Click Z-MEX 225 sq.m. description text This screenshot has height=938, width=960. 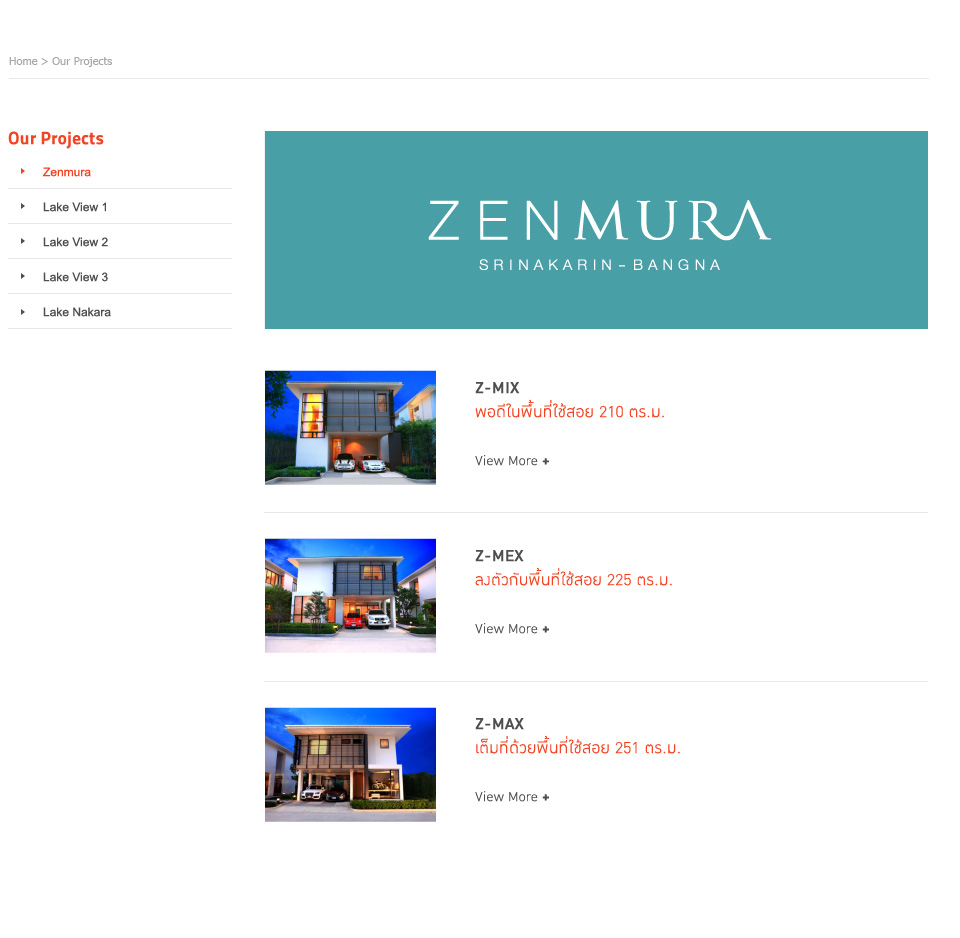pos(574,579)
